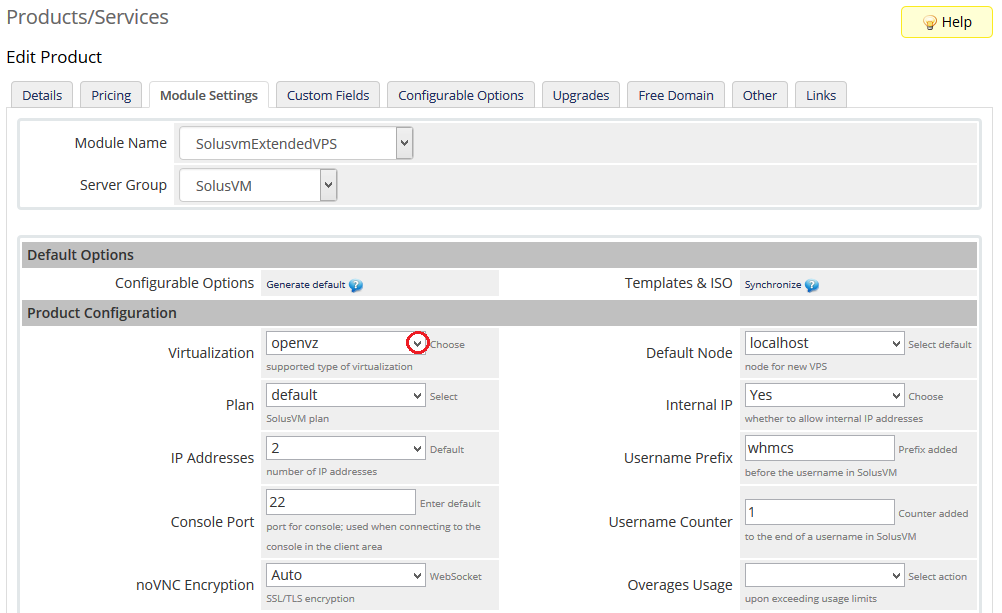Image resolution: width=1002 pixels, height=613 pixels.
Task: Open the Other tab
Action: (760, 95)
